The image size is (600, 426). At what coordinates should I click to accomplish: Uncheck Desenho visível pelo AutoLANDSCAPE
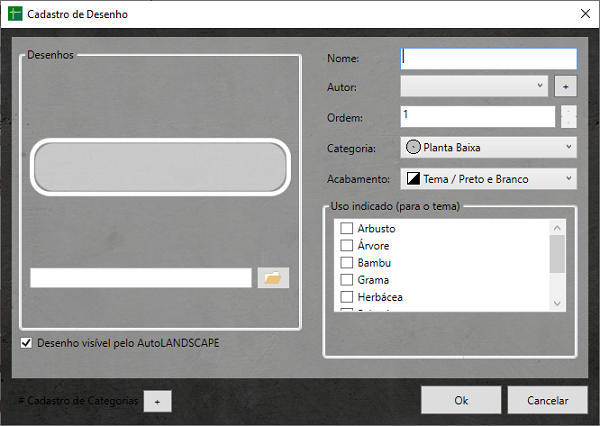[x=26, y=343]
